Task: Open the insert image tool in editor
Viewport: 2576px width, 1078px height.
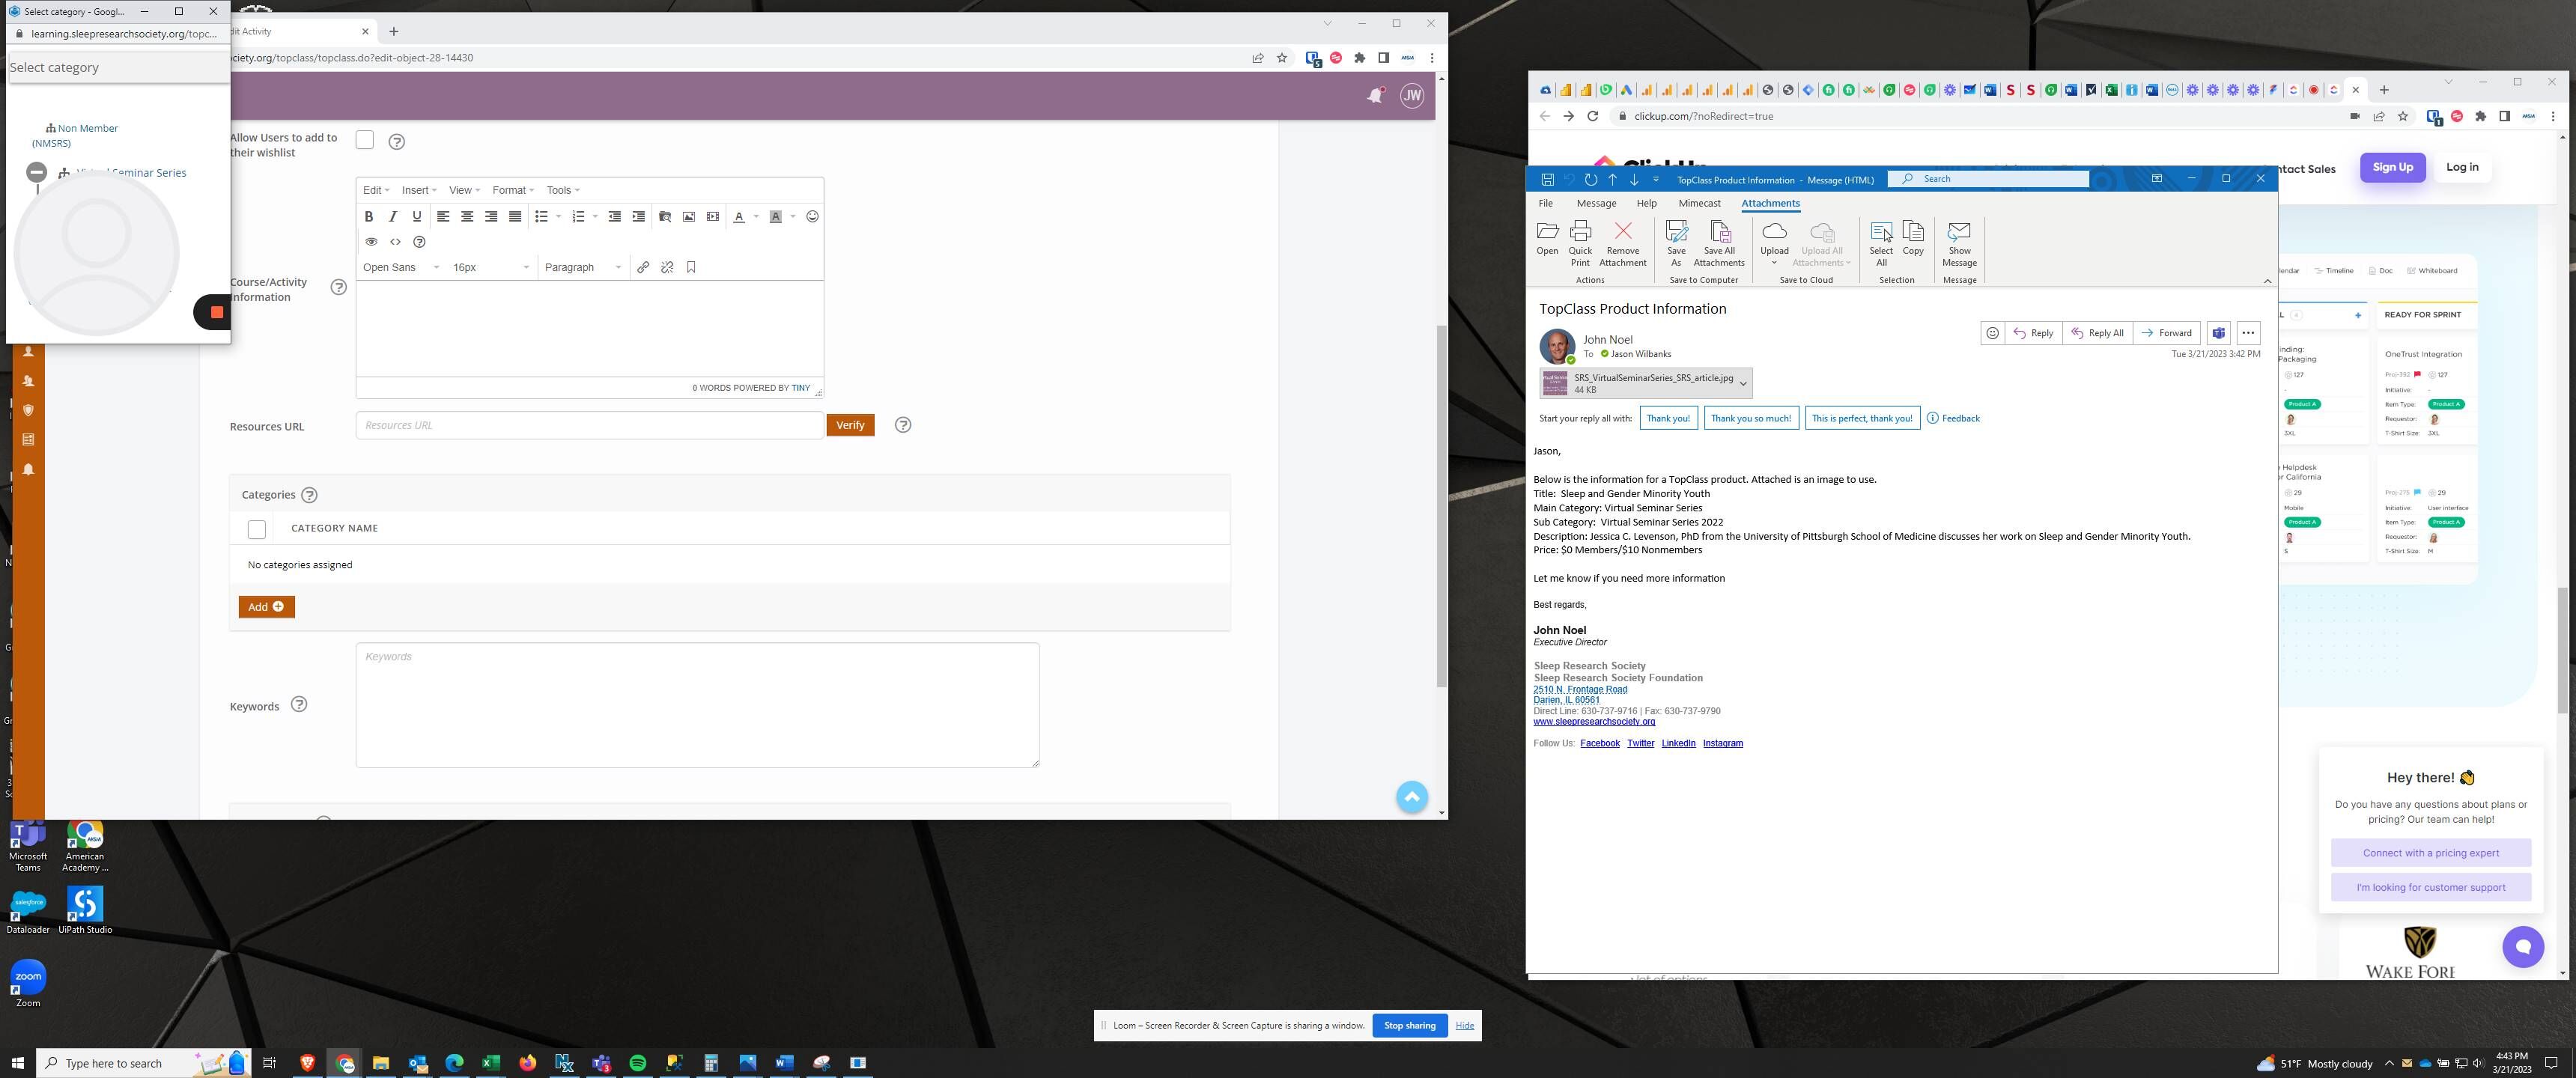Action: click(689, 216)
